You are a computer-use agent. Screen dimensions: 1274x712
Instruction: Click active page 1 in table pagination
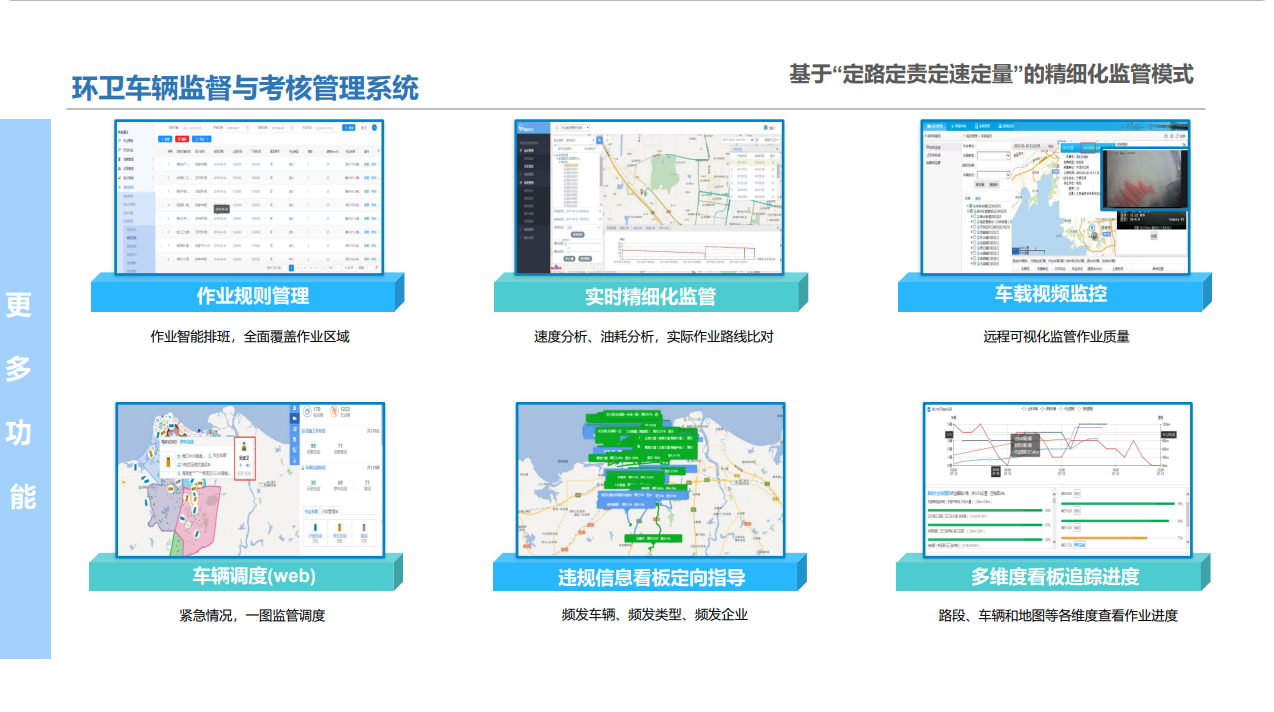(x=292, y=268)
